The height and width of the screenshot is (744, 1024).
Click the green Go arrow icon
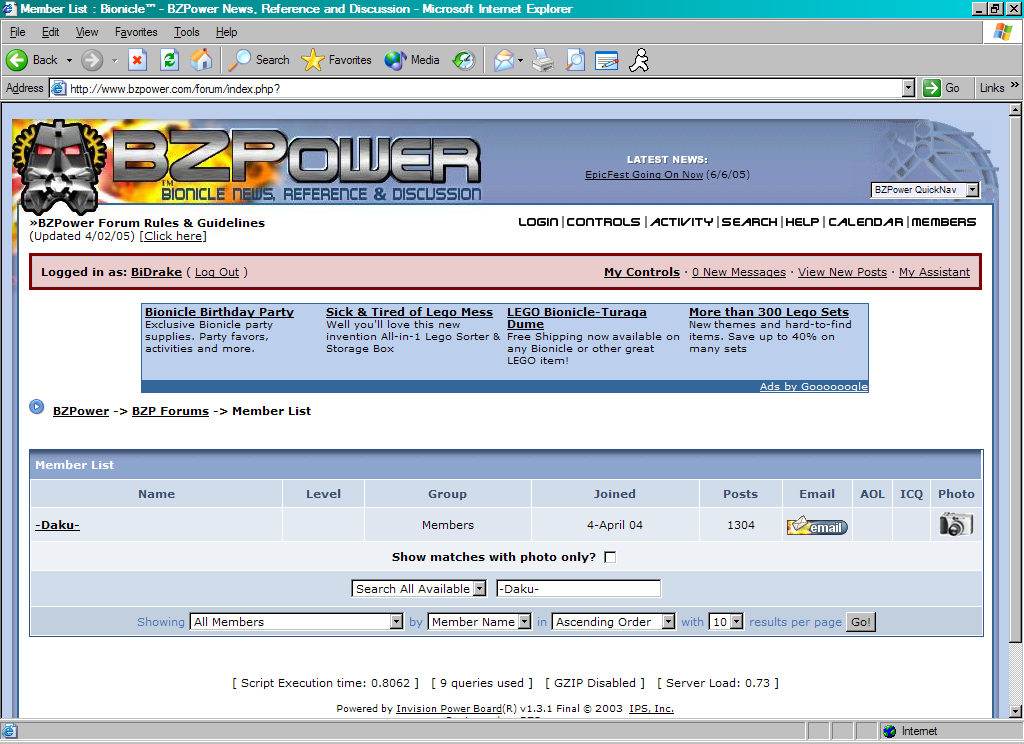click(932, 88)
